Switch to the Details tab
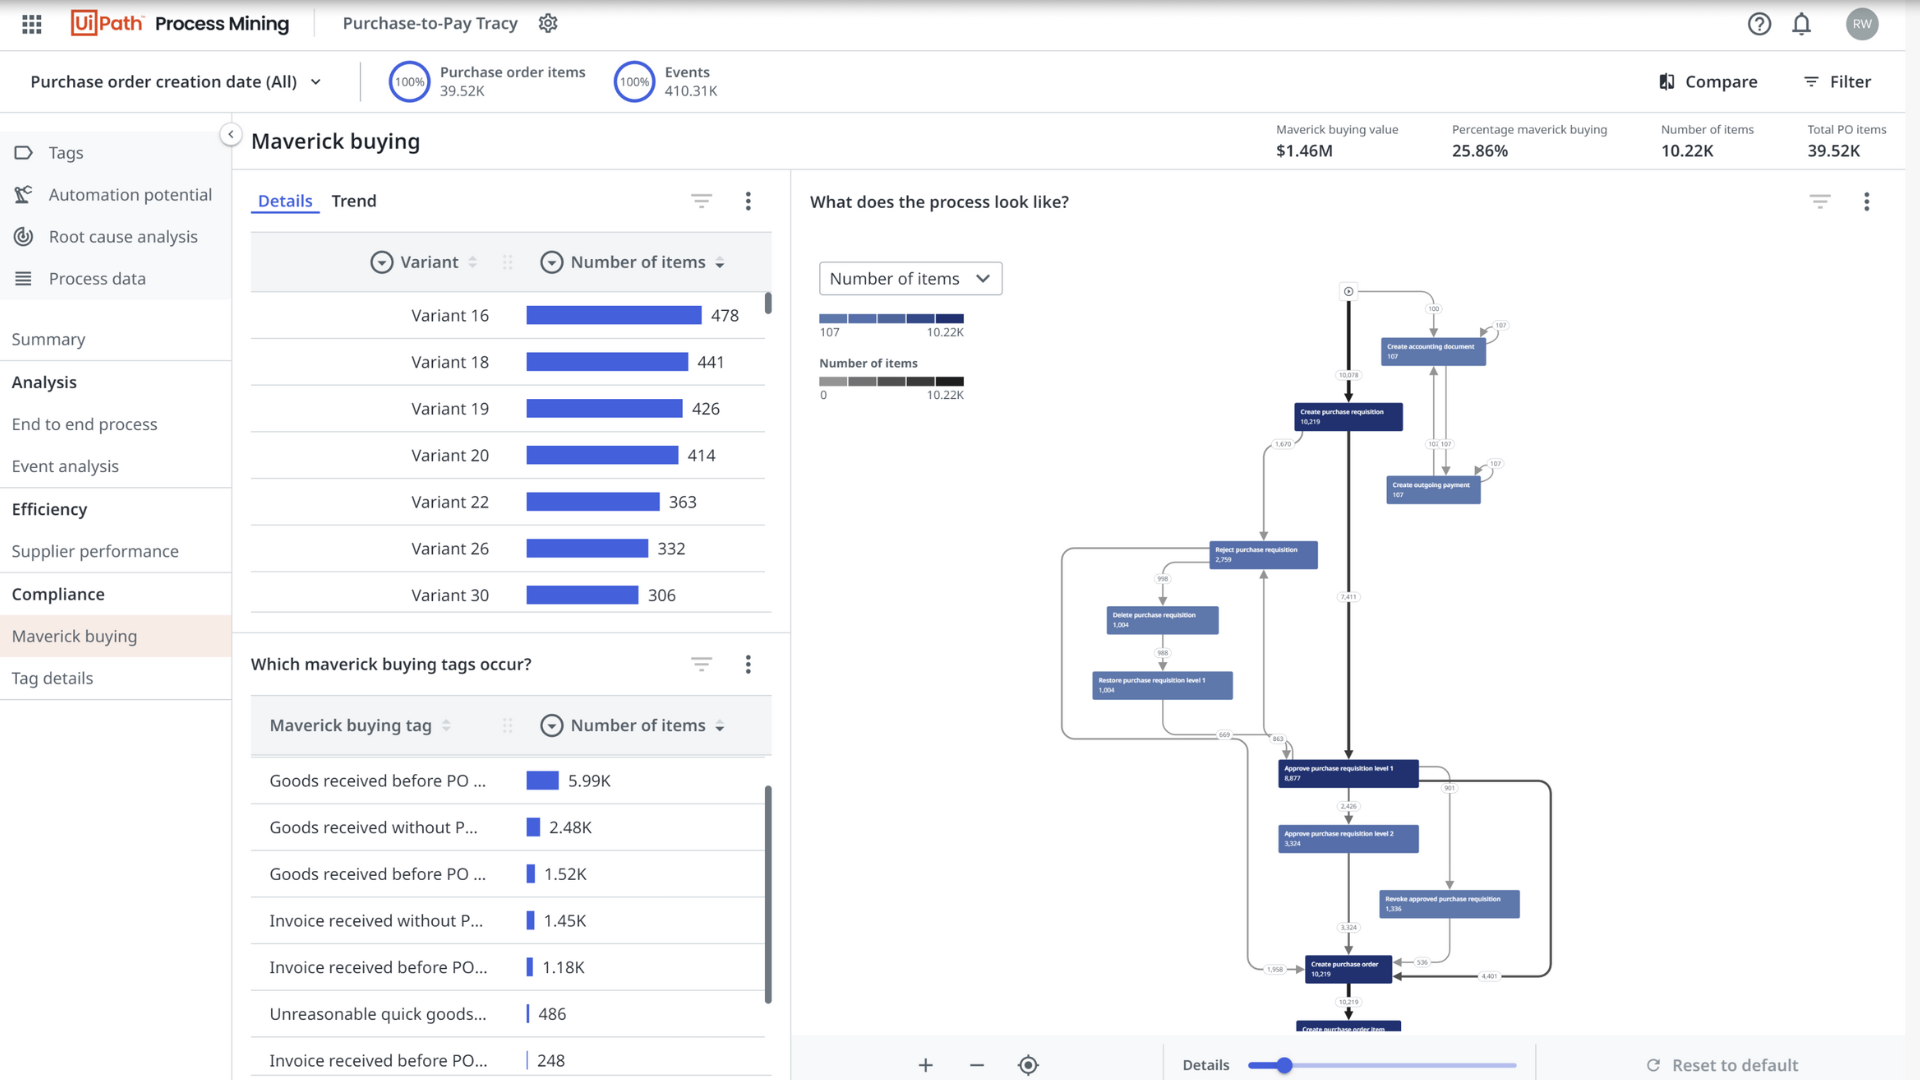This screenshot has width=1920, height=1080. pyautogui.click(x=285, y=201)
